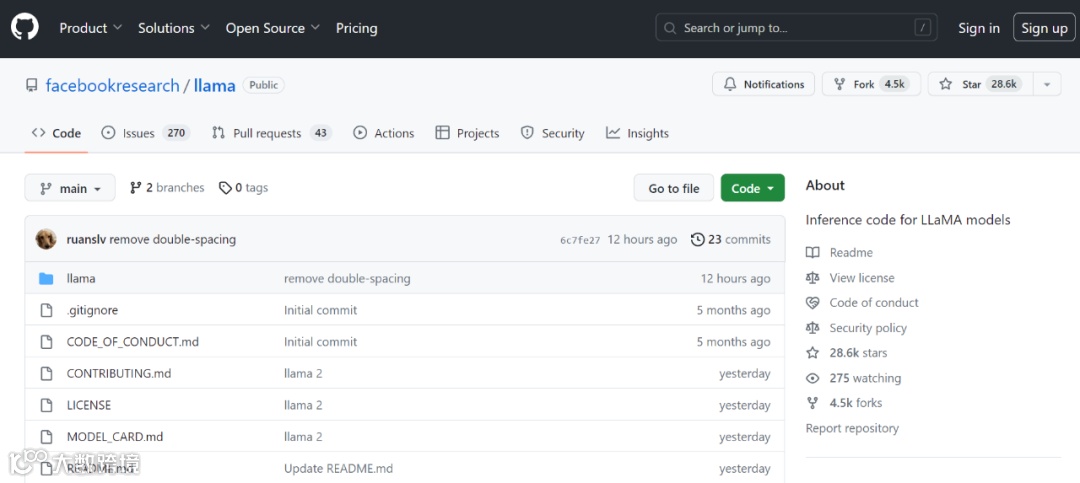This screenshot has width=1080, height=483.
Task: Open the CONTRIBUTING.md file
Action: 118,373
